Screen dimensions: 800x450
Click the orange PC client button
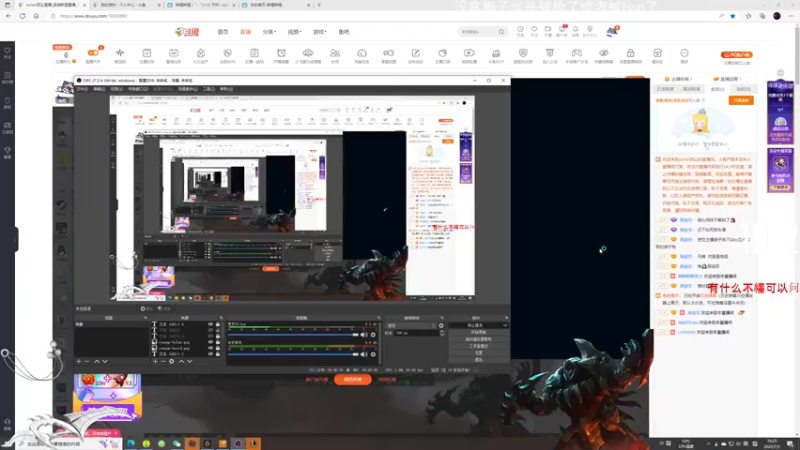click(x=736, y=55)
